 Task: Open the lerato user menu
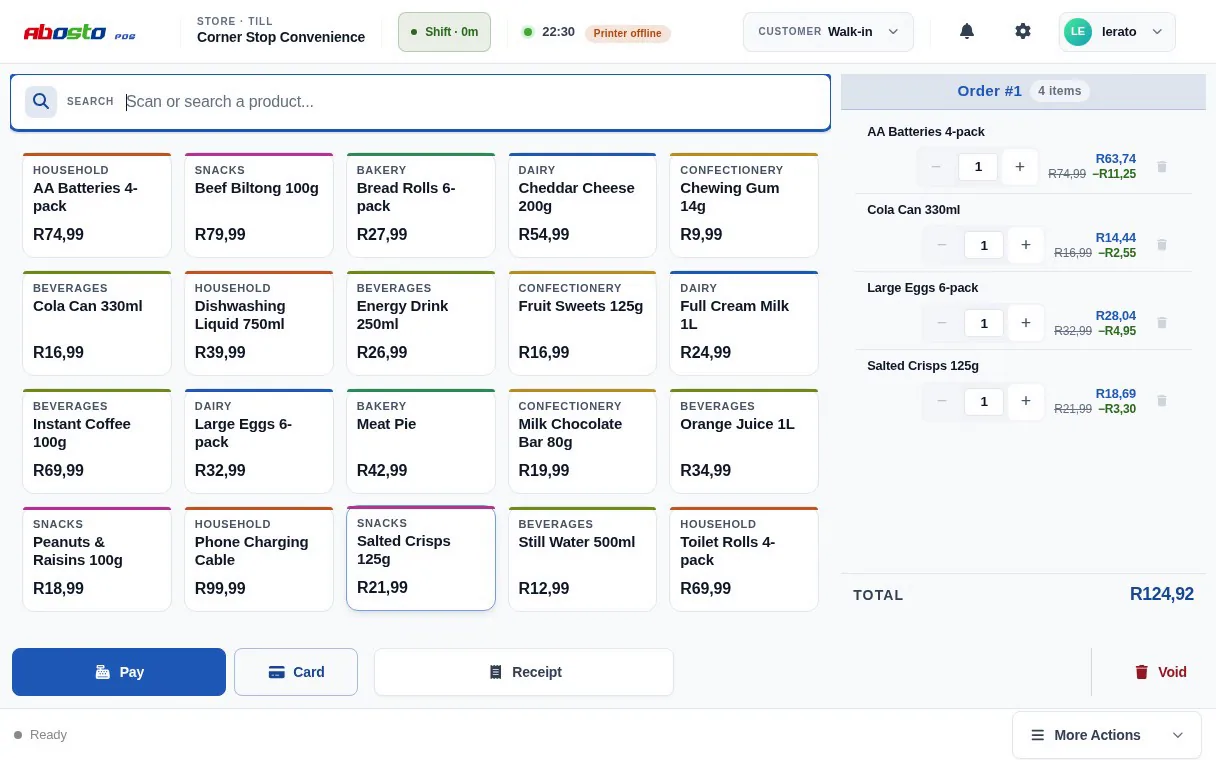(x=1117, y=31)
